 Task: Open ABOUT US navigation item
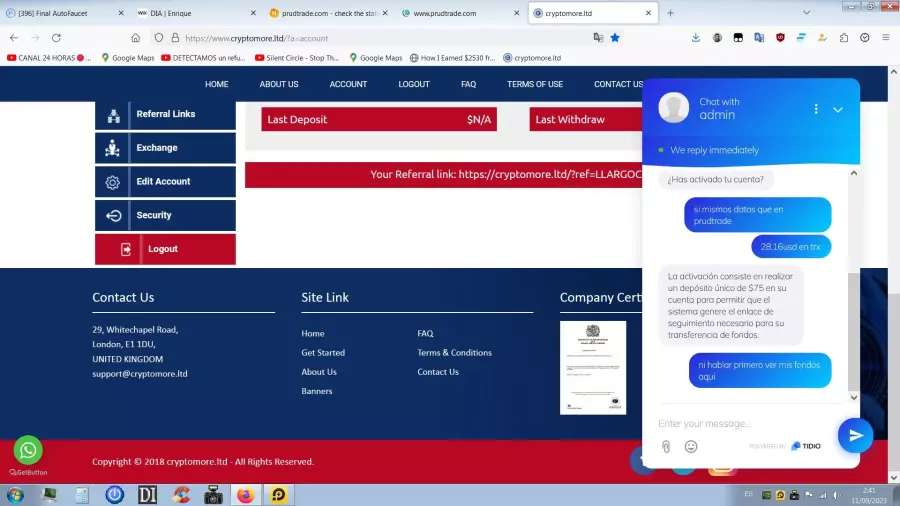tap(279, 84)
